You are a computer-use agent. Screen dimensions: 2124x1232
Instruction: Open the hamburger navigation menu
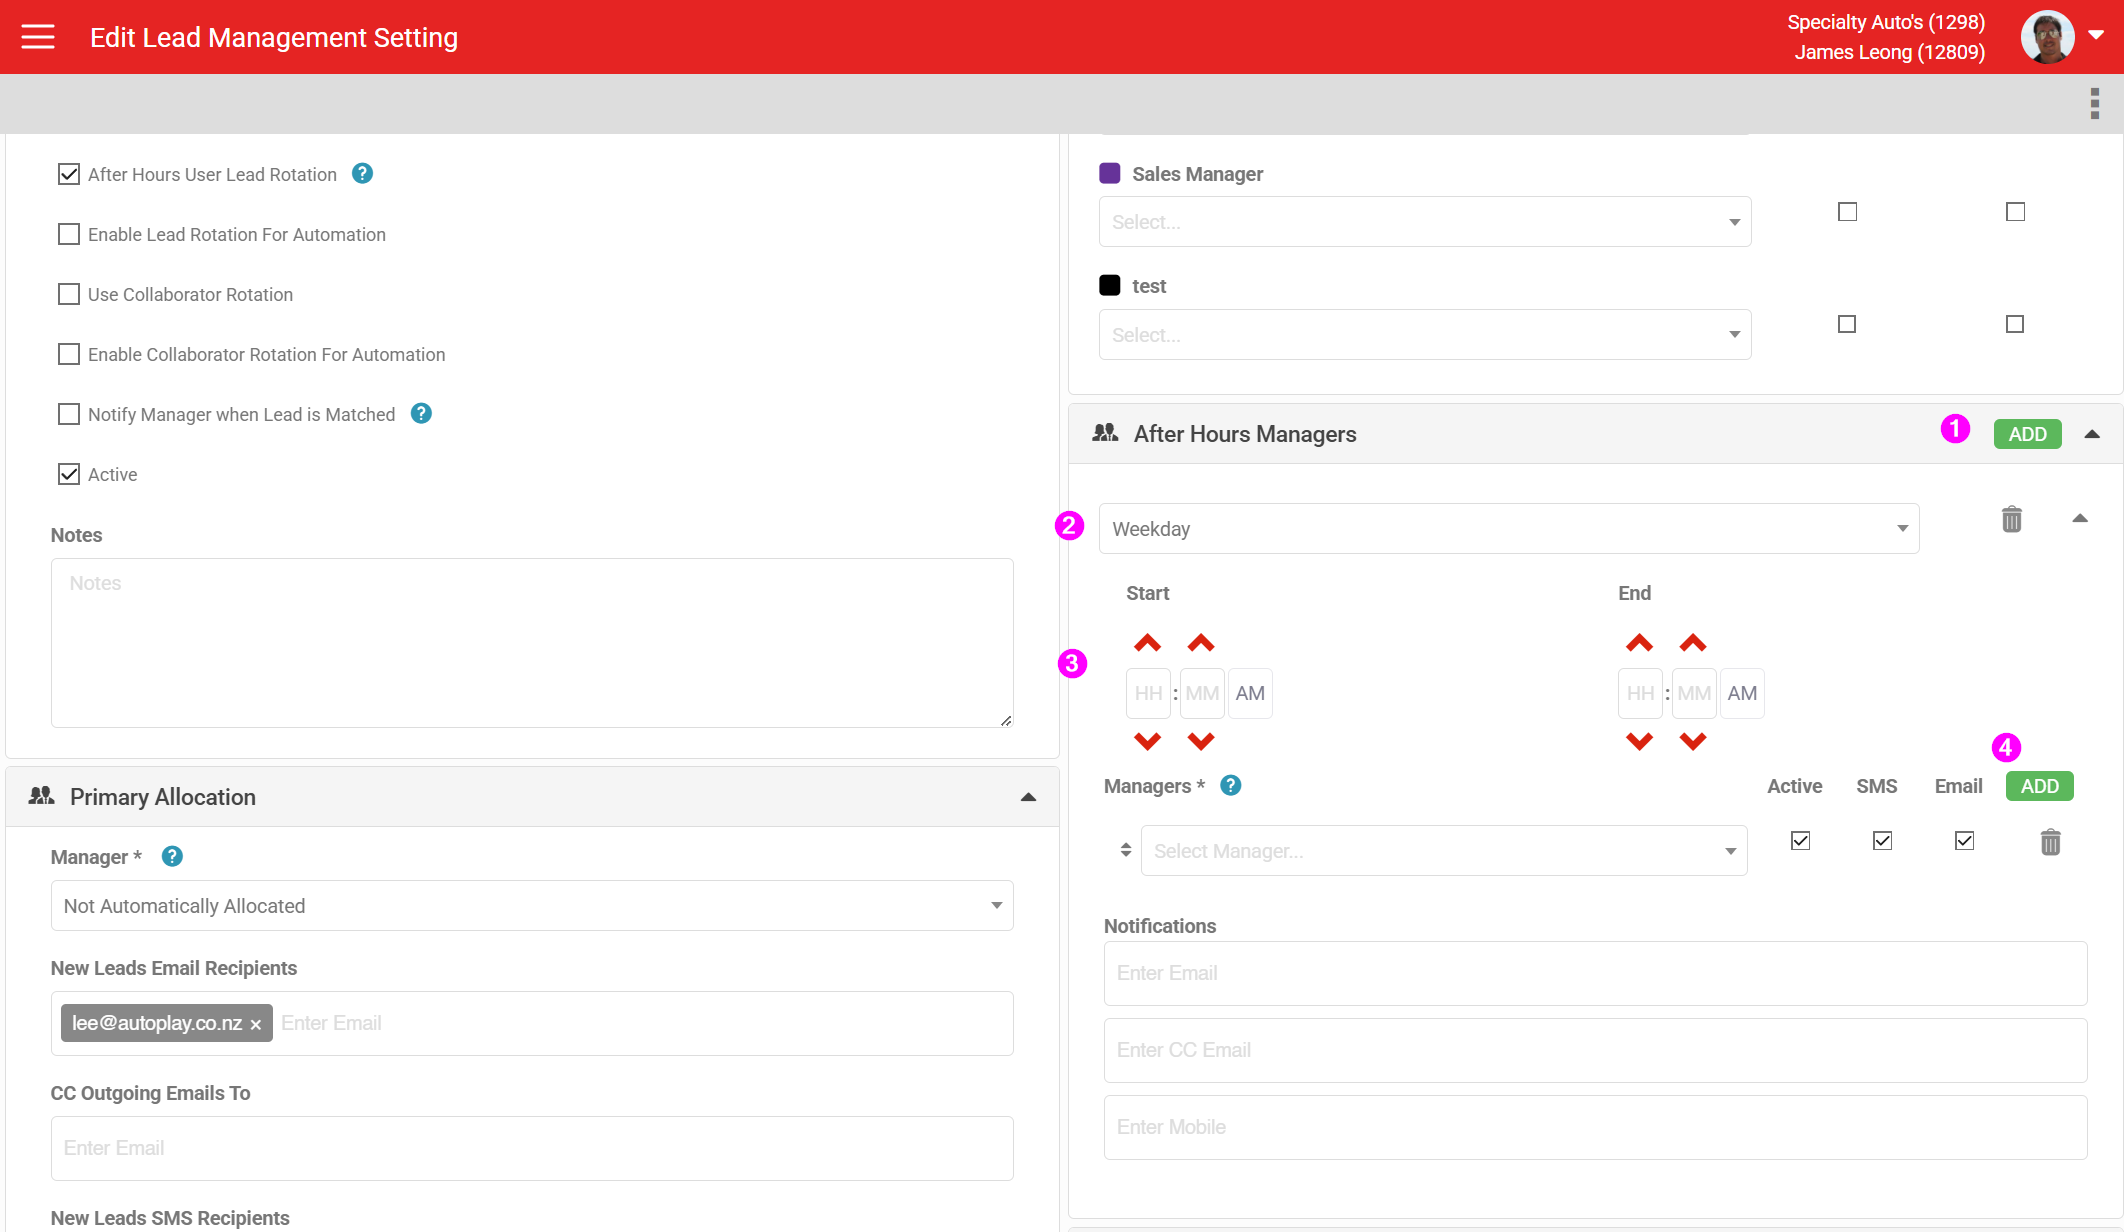(38, 37)
